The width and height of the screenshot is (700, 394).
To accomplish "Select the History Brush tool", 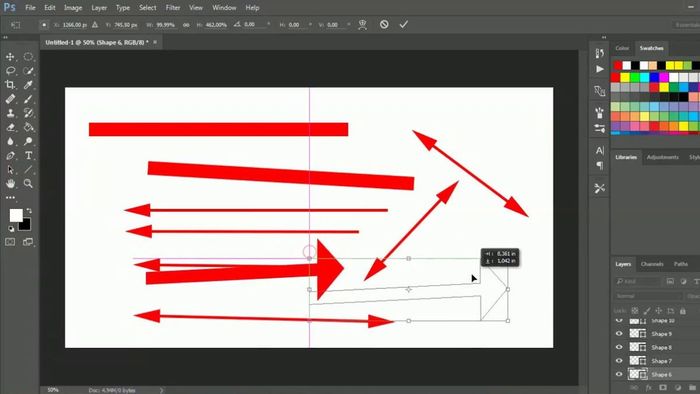I will click(x=28, y=113).
